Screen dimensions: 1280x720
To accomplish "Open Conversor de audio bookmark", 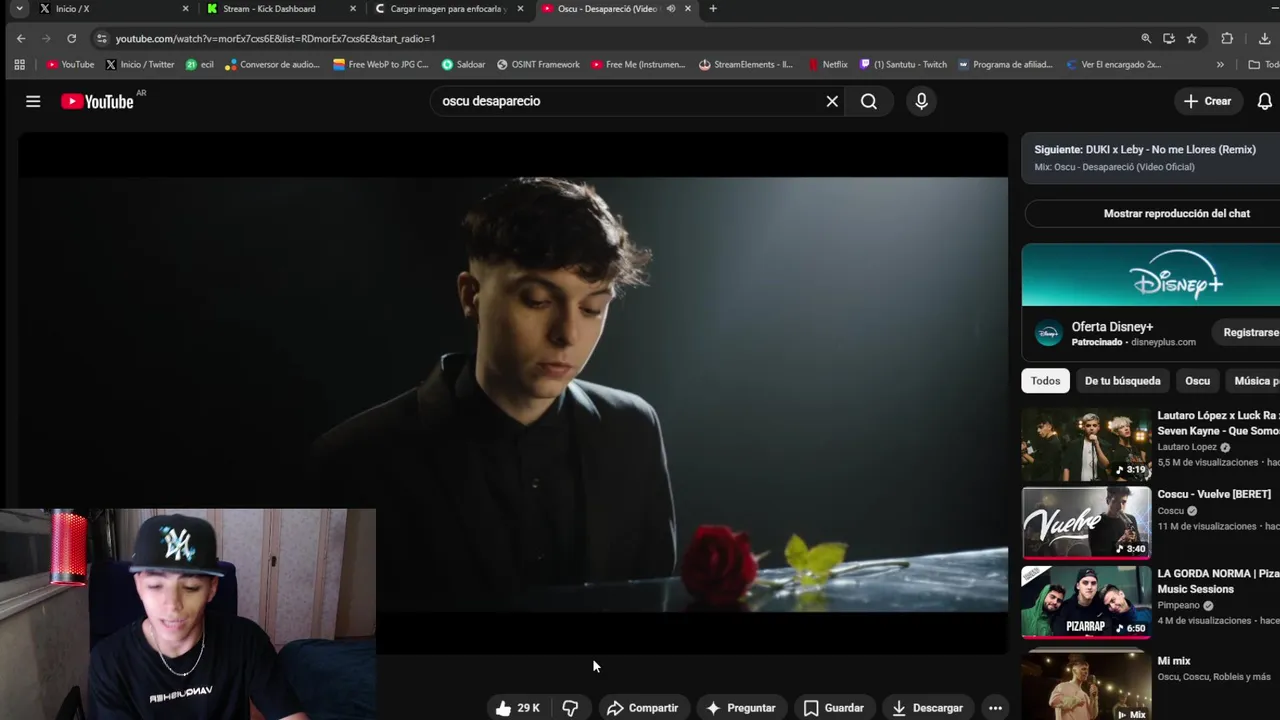I will click(x=273, y=64).
